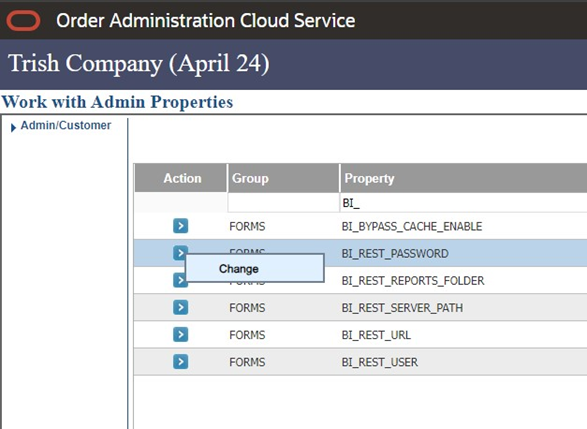Open the Admin/Customer navigation link
Image resolution: width=587 pixels, height=429 pixels.
[66, 125]
